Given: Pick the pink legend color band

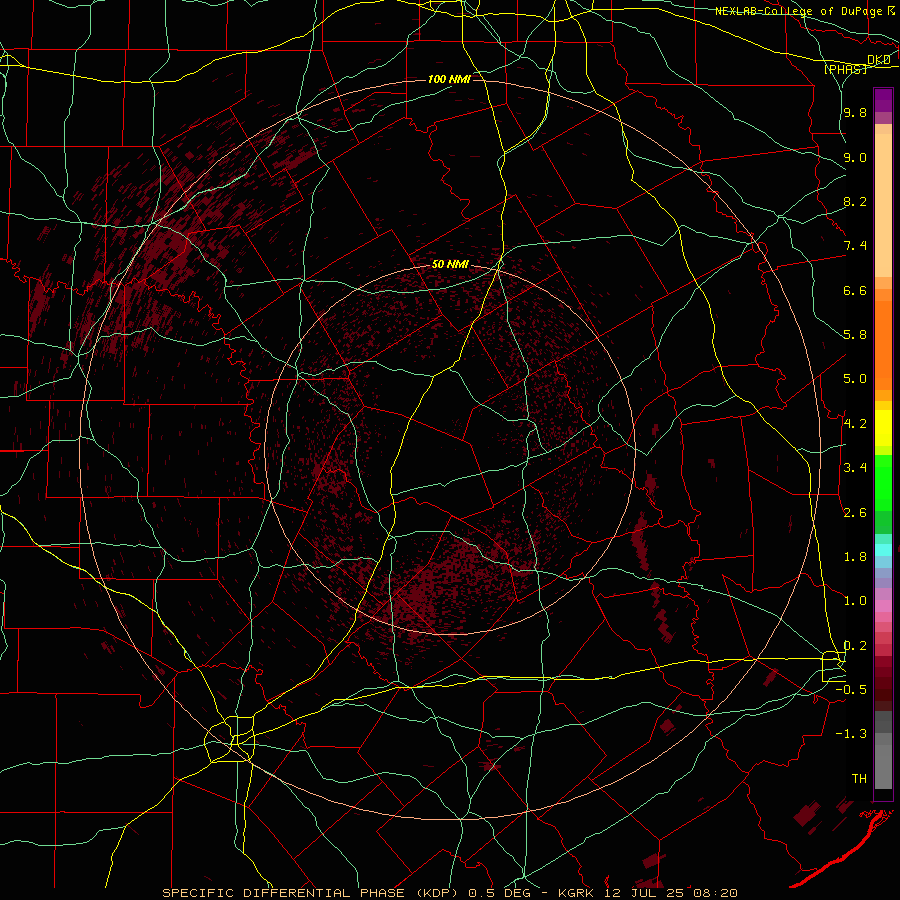Looking at the screenshot, I should 883,606.
